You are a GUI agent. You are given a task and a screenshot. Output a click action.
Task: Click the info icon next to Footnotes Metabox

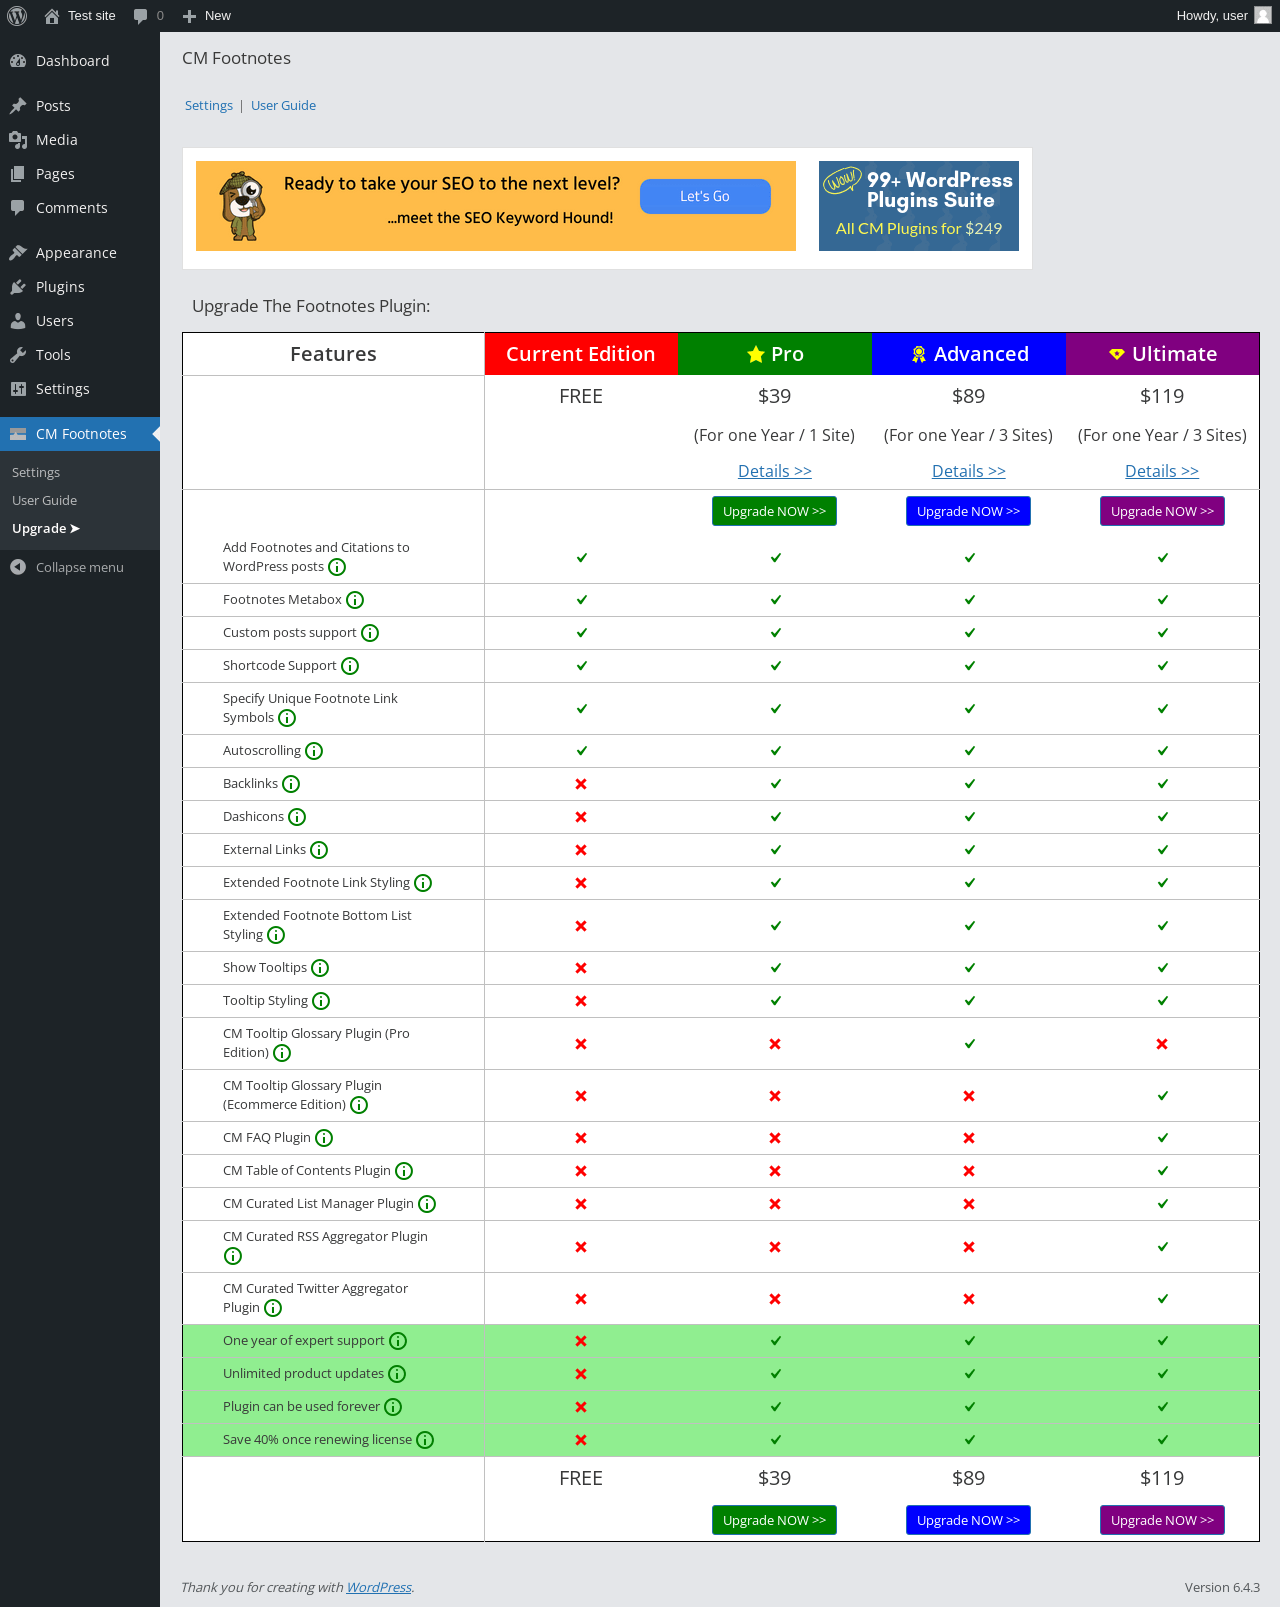tap(355, 600)
